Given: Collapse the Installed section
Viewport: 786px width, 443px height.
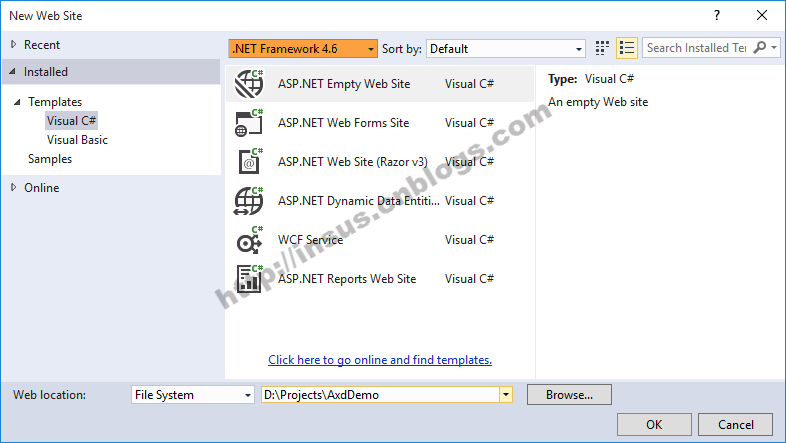Looking at the screenshot, I should 13,72.
